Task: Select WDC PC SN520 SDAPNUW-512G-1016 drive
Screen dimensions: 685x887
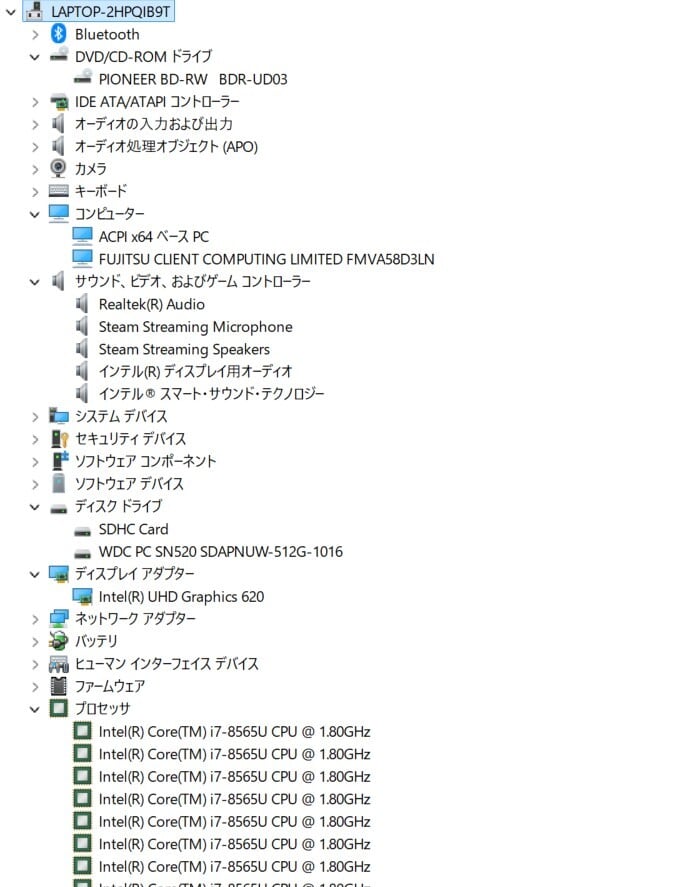Action: pos(221,552)
